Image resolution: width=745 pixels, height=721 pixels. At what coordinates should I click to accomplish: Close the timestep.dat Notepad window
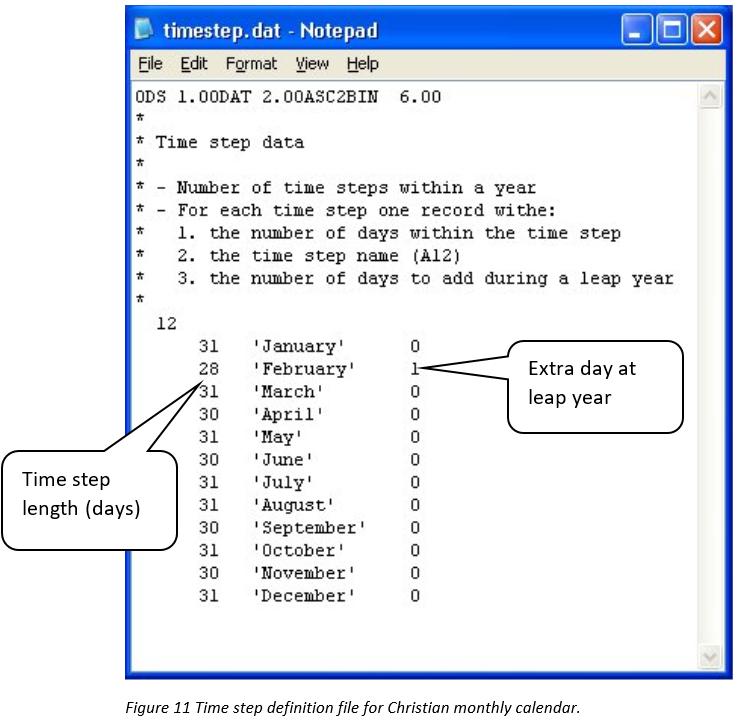point(707,29)
